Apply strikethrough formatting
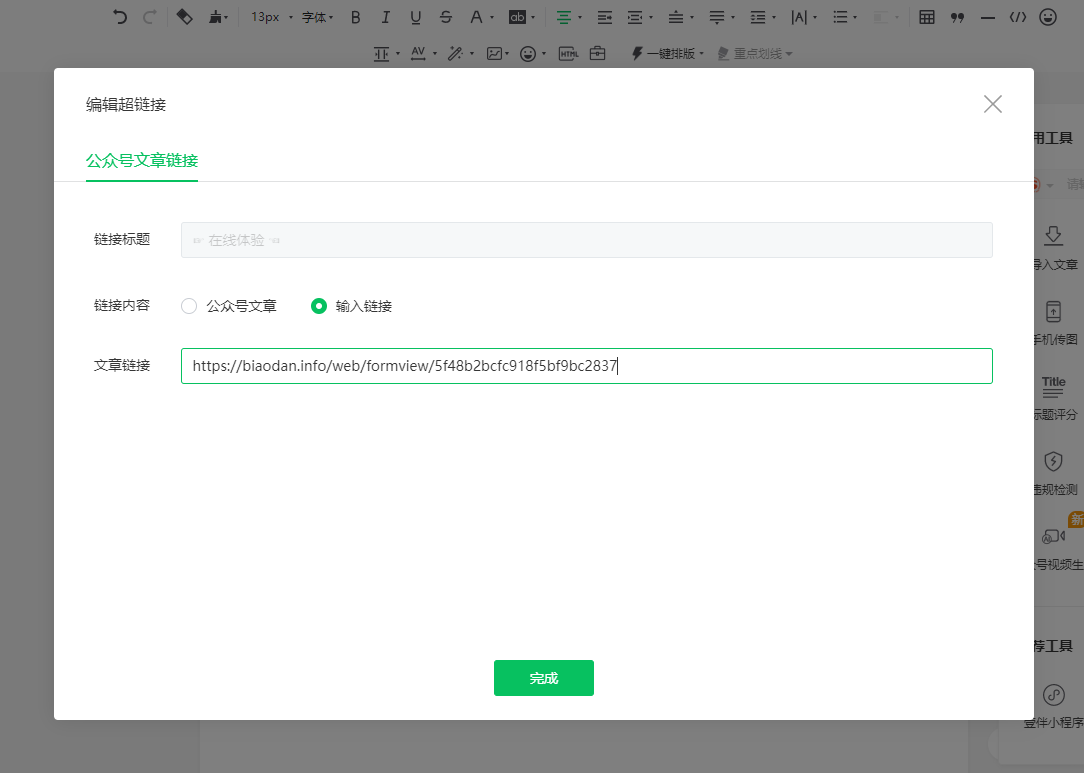The image size is (1084, 773). pyautogui.click(x=445, y=17)
